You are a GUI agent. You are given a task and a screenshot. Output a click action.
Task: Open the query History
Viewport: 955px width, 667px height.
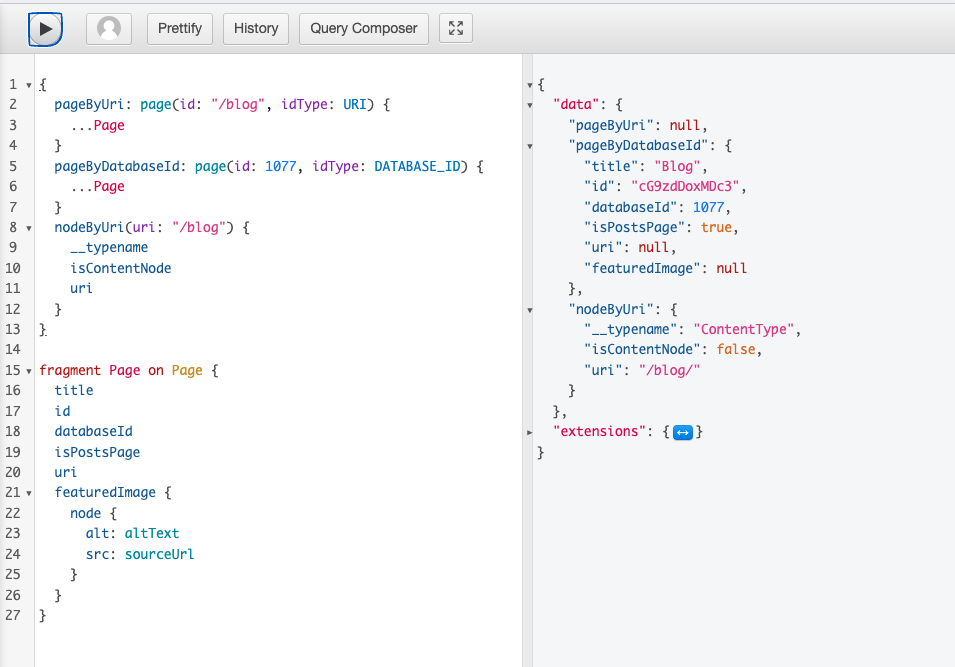(255, 28)
